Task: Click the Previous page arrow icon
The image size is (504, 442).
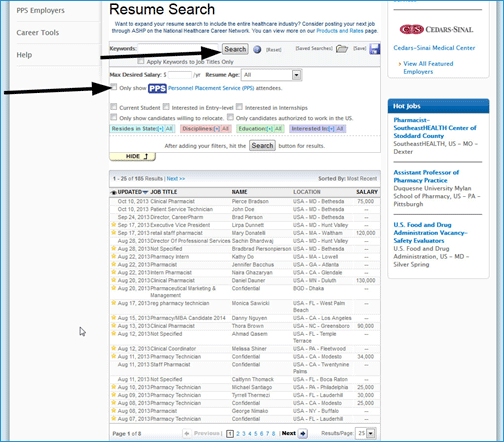Action: click(x=187, y=433)
